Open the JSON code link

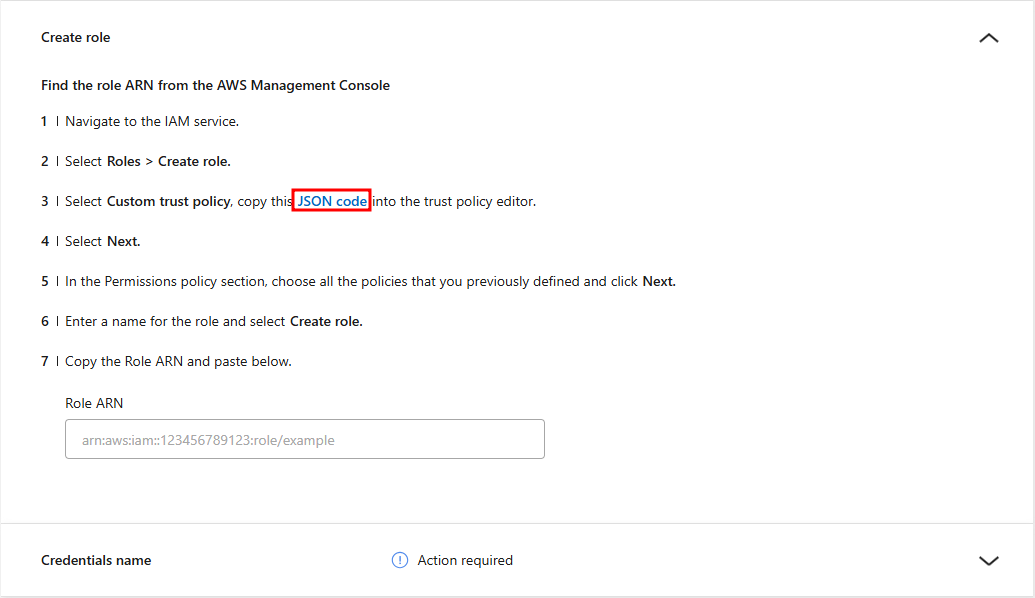[332, 201]
